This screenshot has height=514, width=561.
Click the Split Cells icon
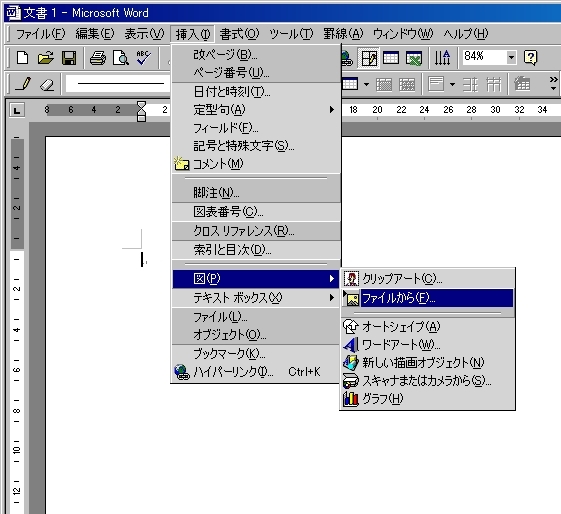(x=407, y=84)
